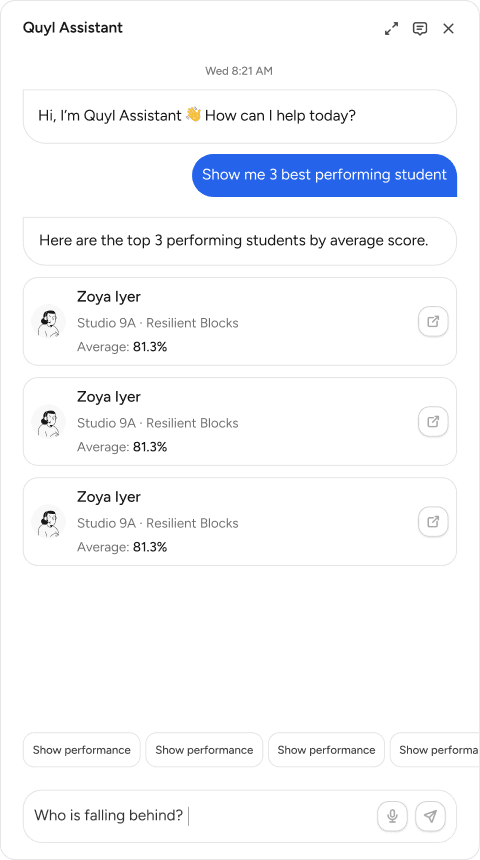Select the avatar on the bottom student card
The height and width of the screenshot is (860, 480).
tap(48, 522)
